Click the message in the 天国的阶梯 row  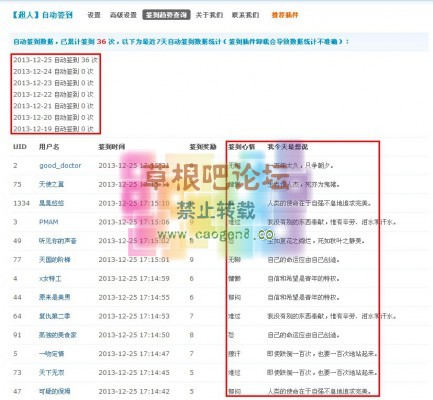pyautogui.click(x=303, y=259)
